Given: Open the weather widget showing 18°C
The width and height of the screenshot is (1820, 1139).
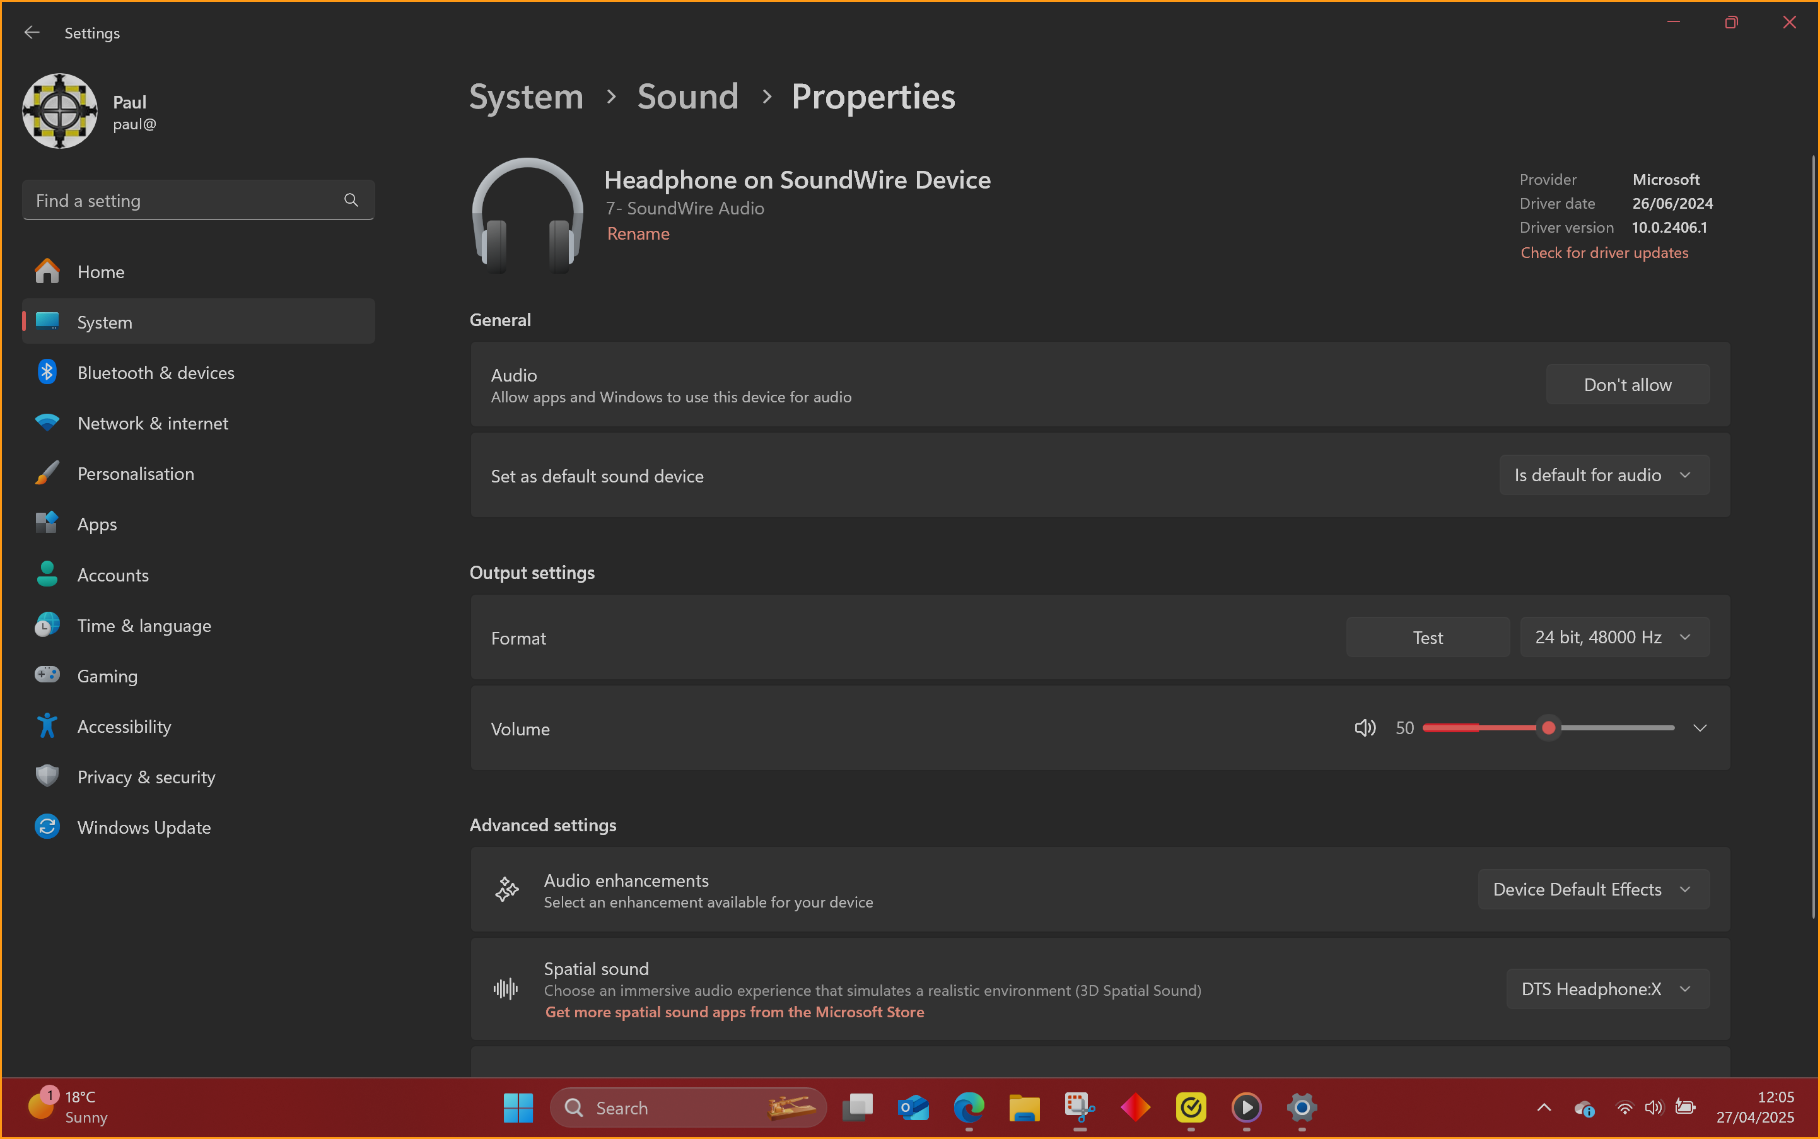Looking at the screenshot, I should pyautogui.click(x=69, y=1107).
